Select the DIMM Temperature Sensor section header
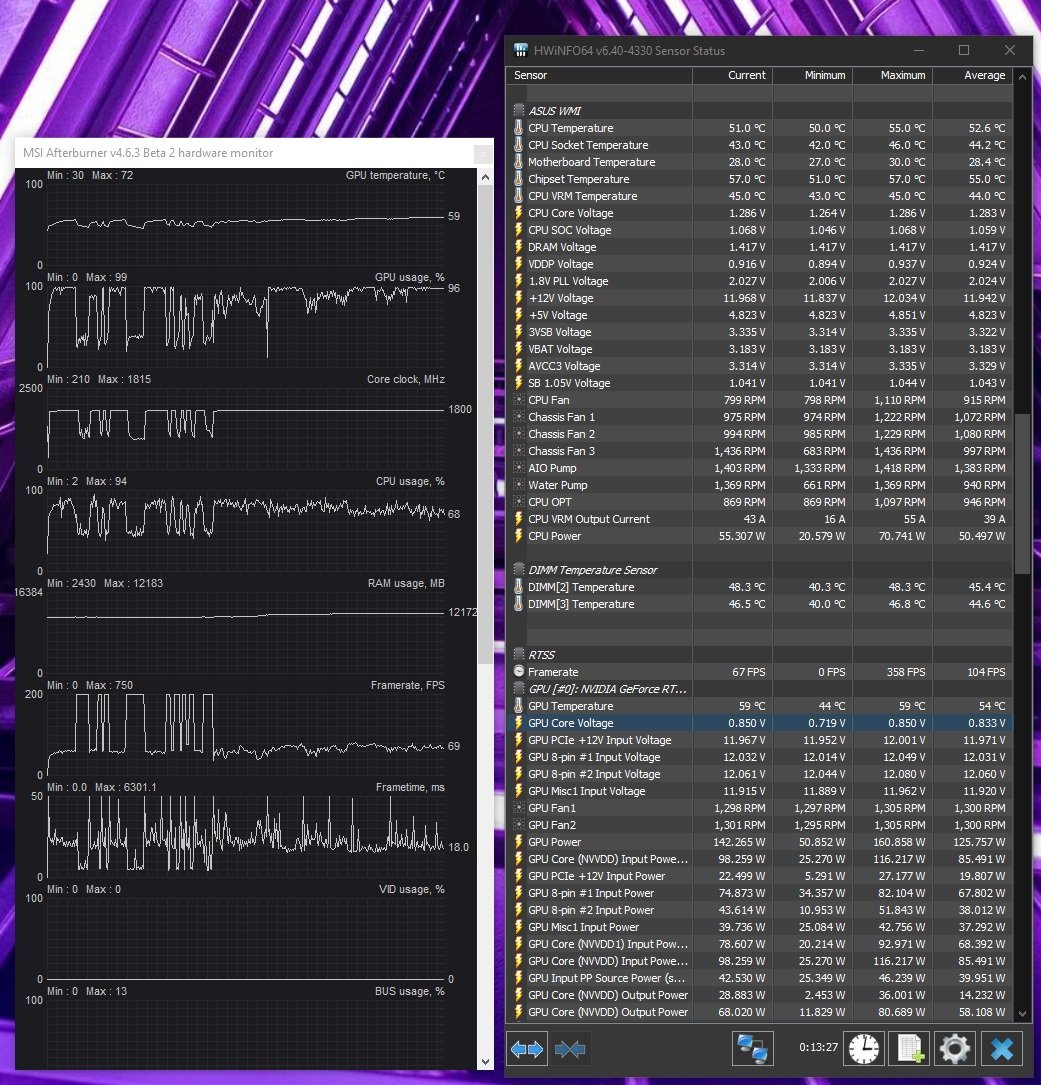Screen dimensions: 1041x1085 (x=759, y=569)
